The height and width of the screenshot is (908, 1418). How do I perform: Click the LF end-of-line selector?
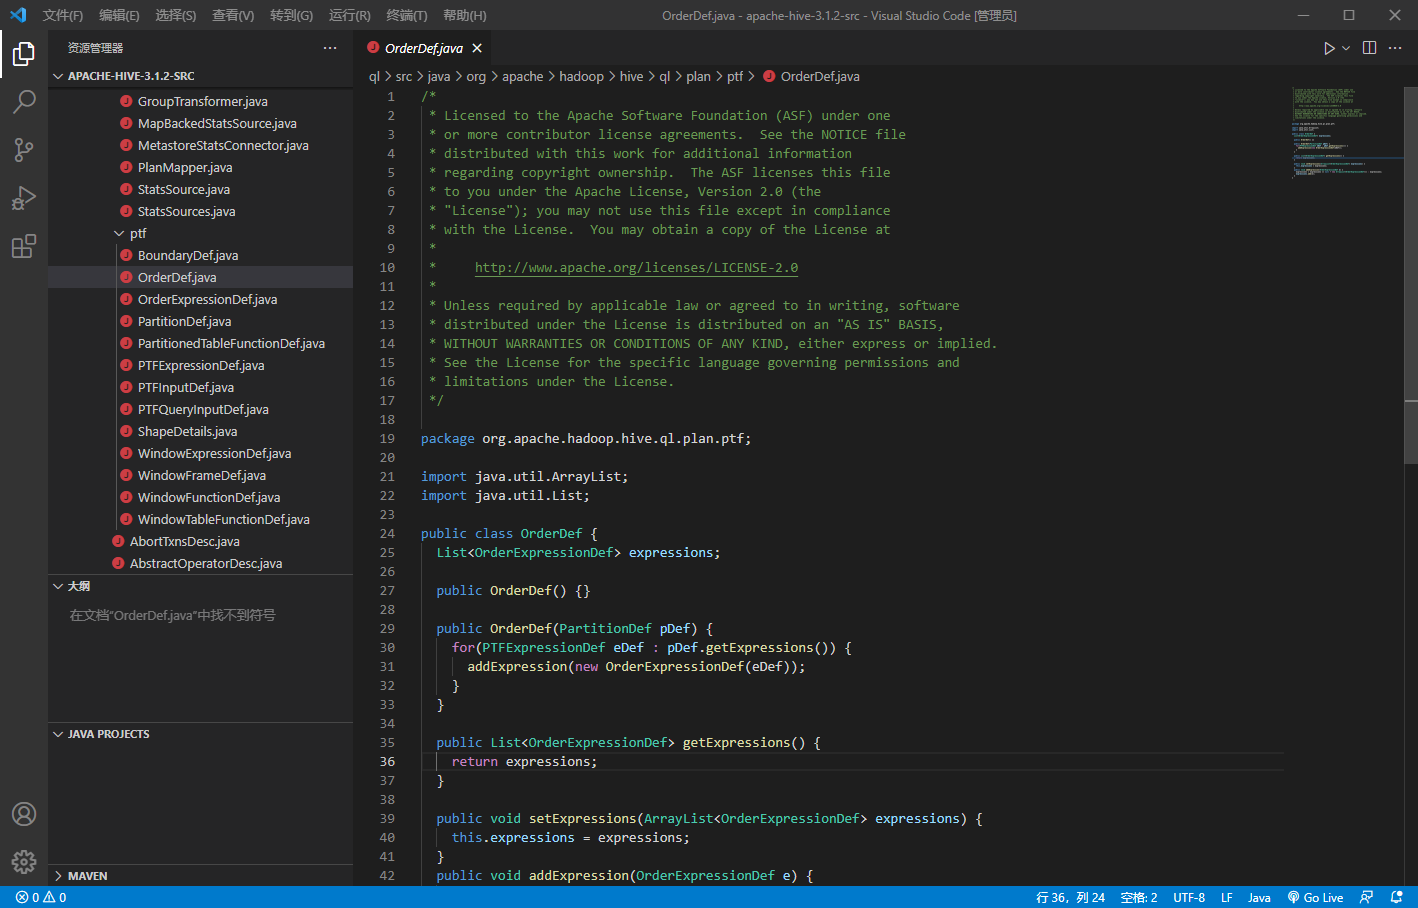coord(1226,897)
